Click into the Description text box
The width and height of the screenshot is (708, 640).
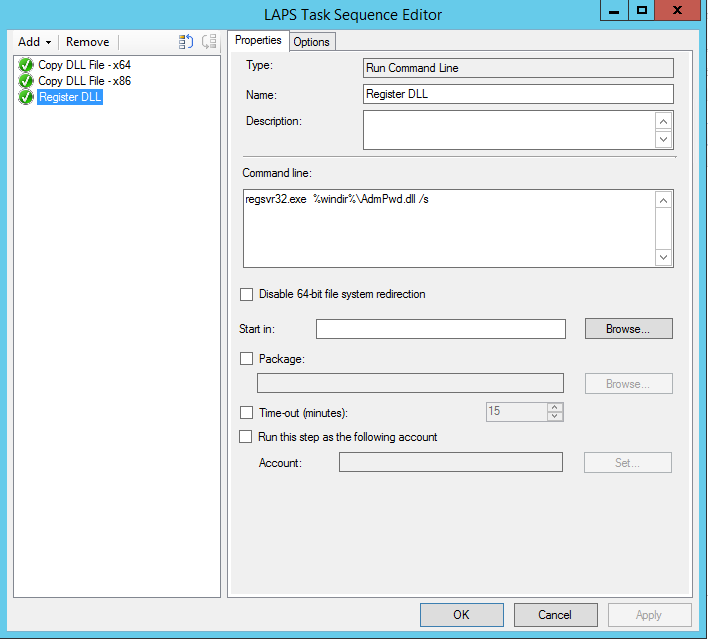509,130
